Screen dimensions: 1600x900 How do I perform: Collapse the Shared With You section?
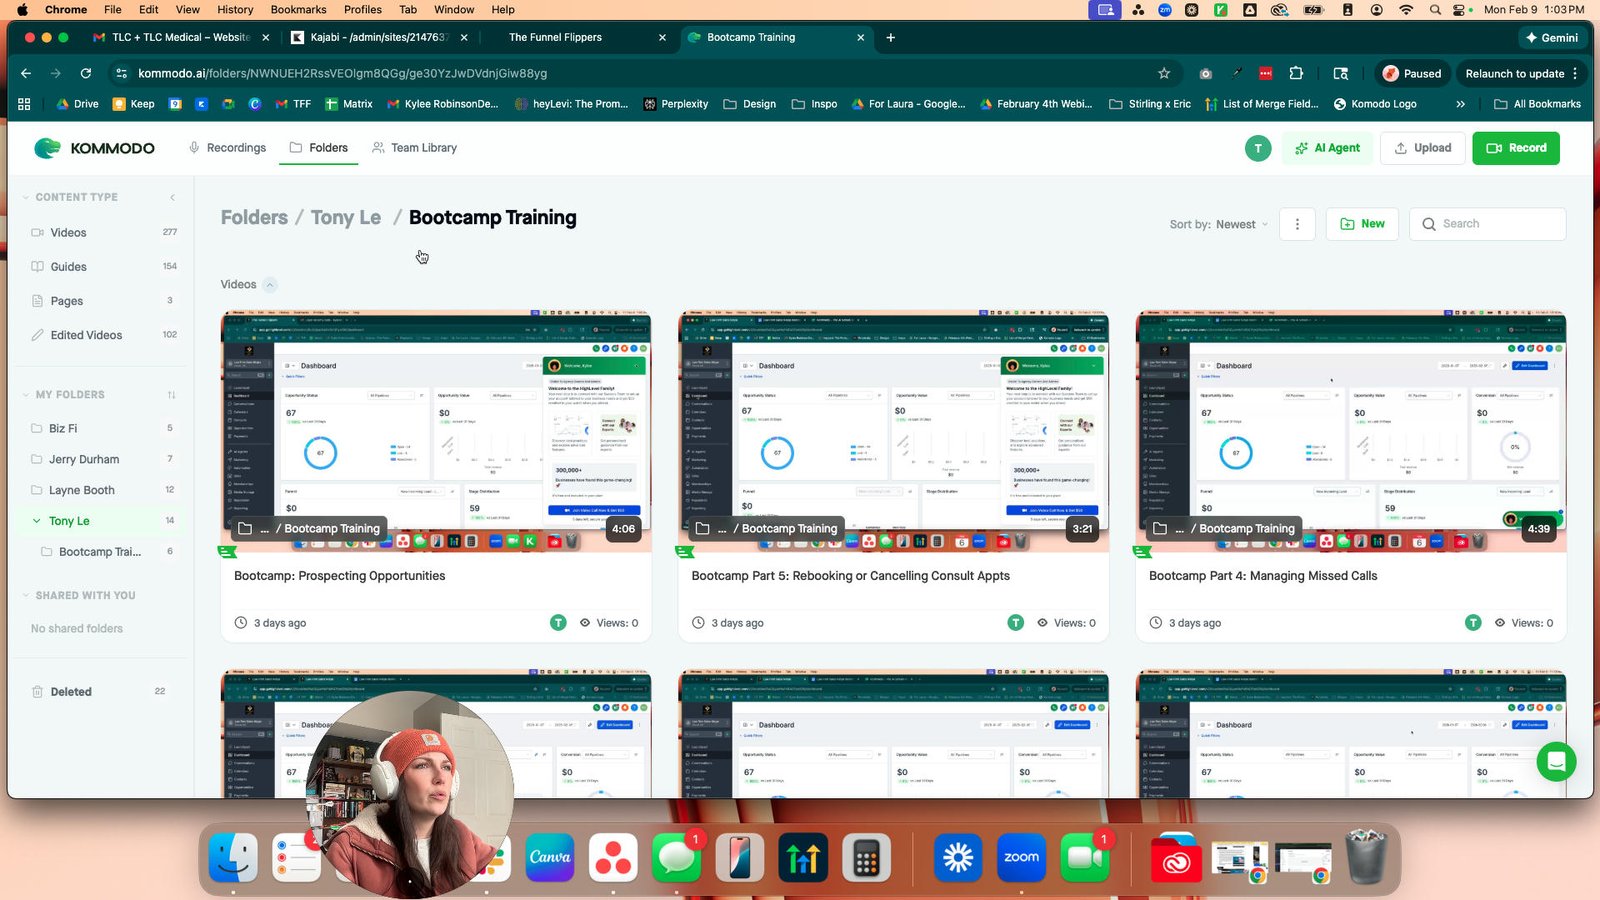click(x=26, y=595)
